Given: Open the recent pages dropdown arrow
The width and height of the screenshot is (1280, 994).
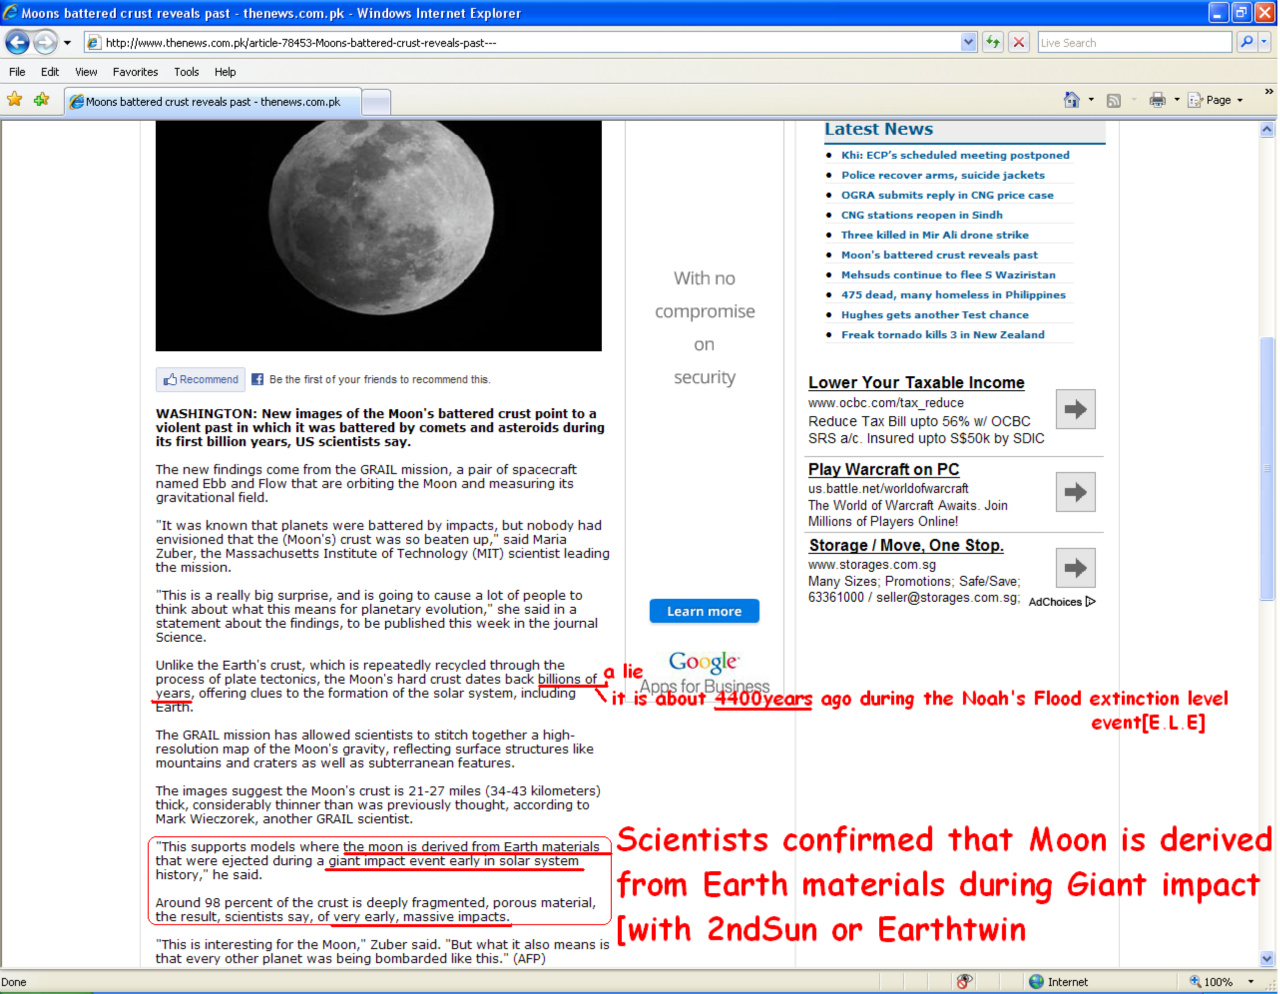Looking at the screenshot, I should point(67,43).
